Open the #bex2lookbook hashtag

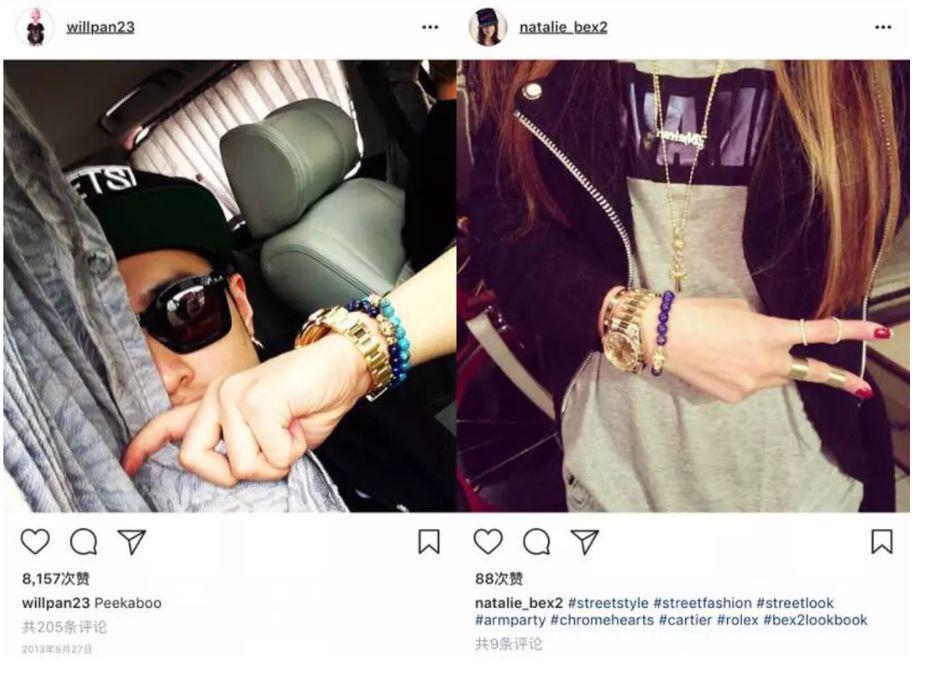point(815,620)
